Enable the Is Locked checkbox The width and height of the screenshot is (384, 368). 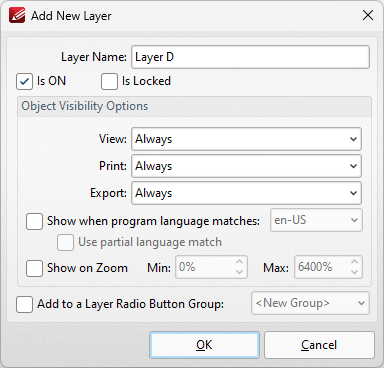tap(109, 82)
